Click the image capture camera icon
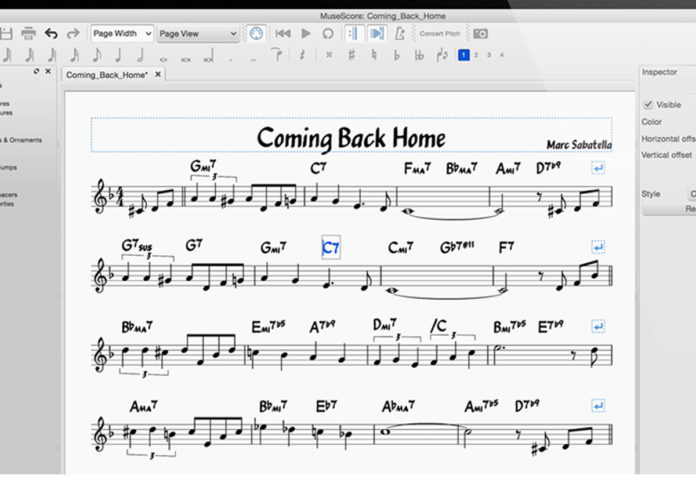696x479 pixels. pos(480,34)
